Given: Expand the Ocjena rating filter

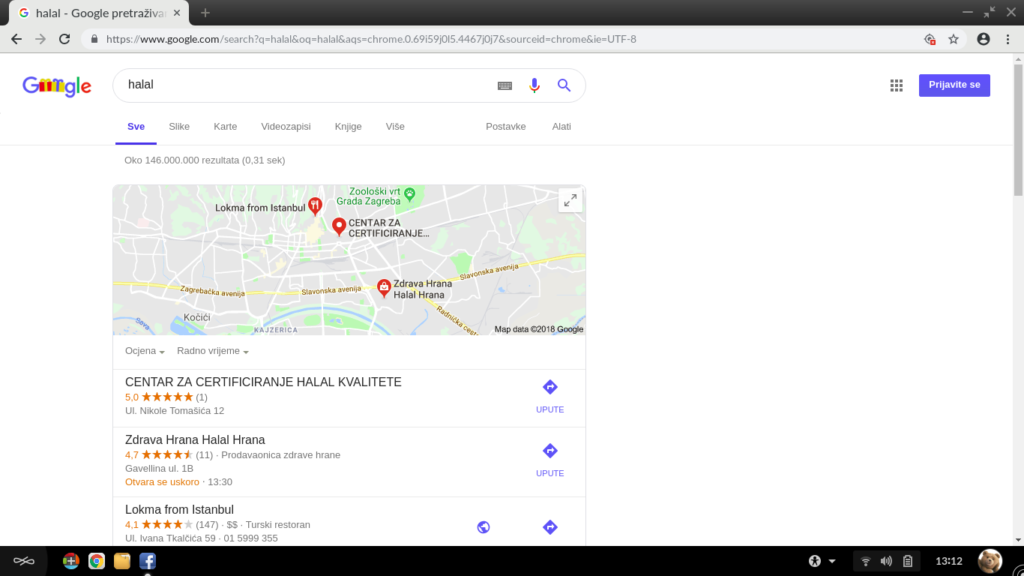Looking at the screenshot, I should [144, 351].
